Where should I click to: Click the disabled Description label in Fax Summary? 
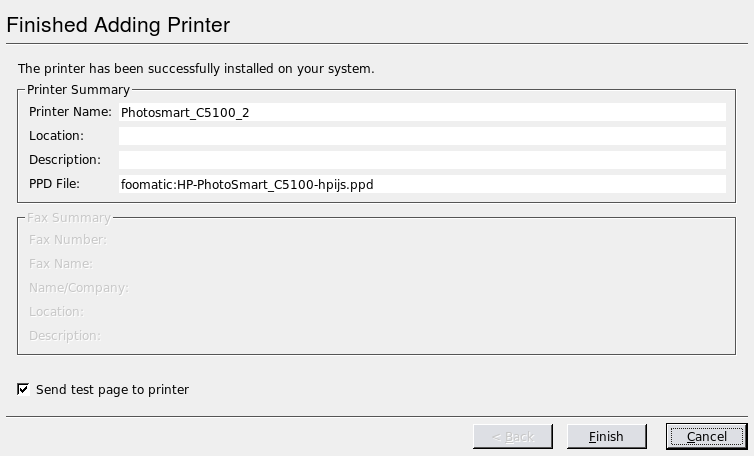[x=65, y=336]
